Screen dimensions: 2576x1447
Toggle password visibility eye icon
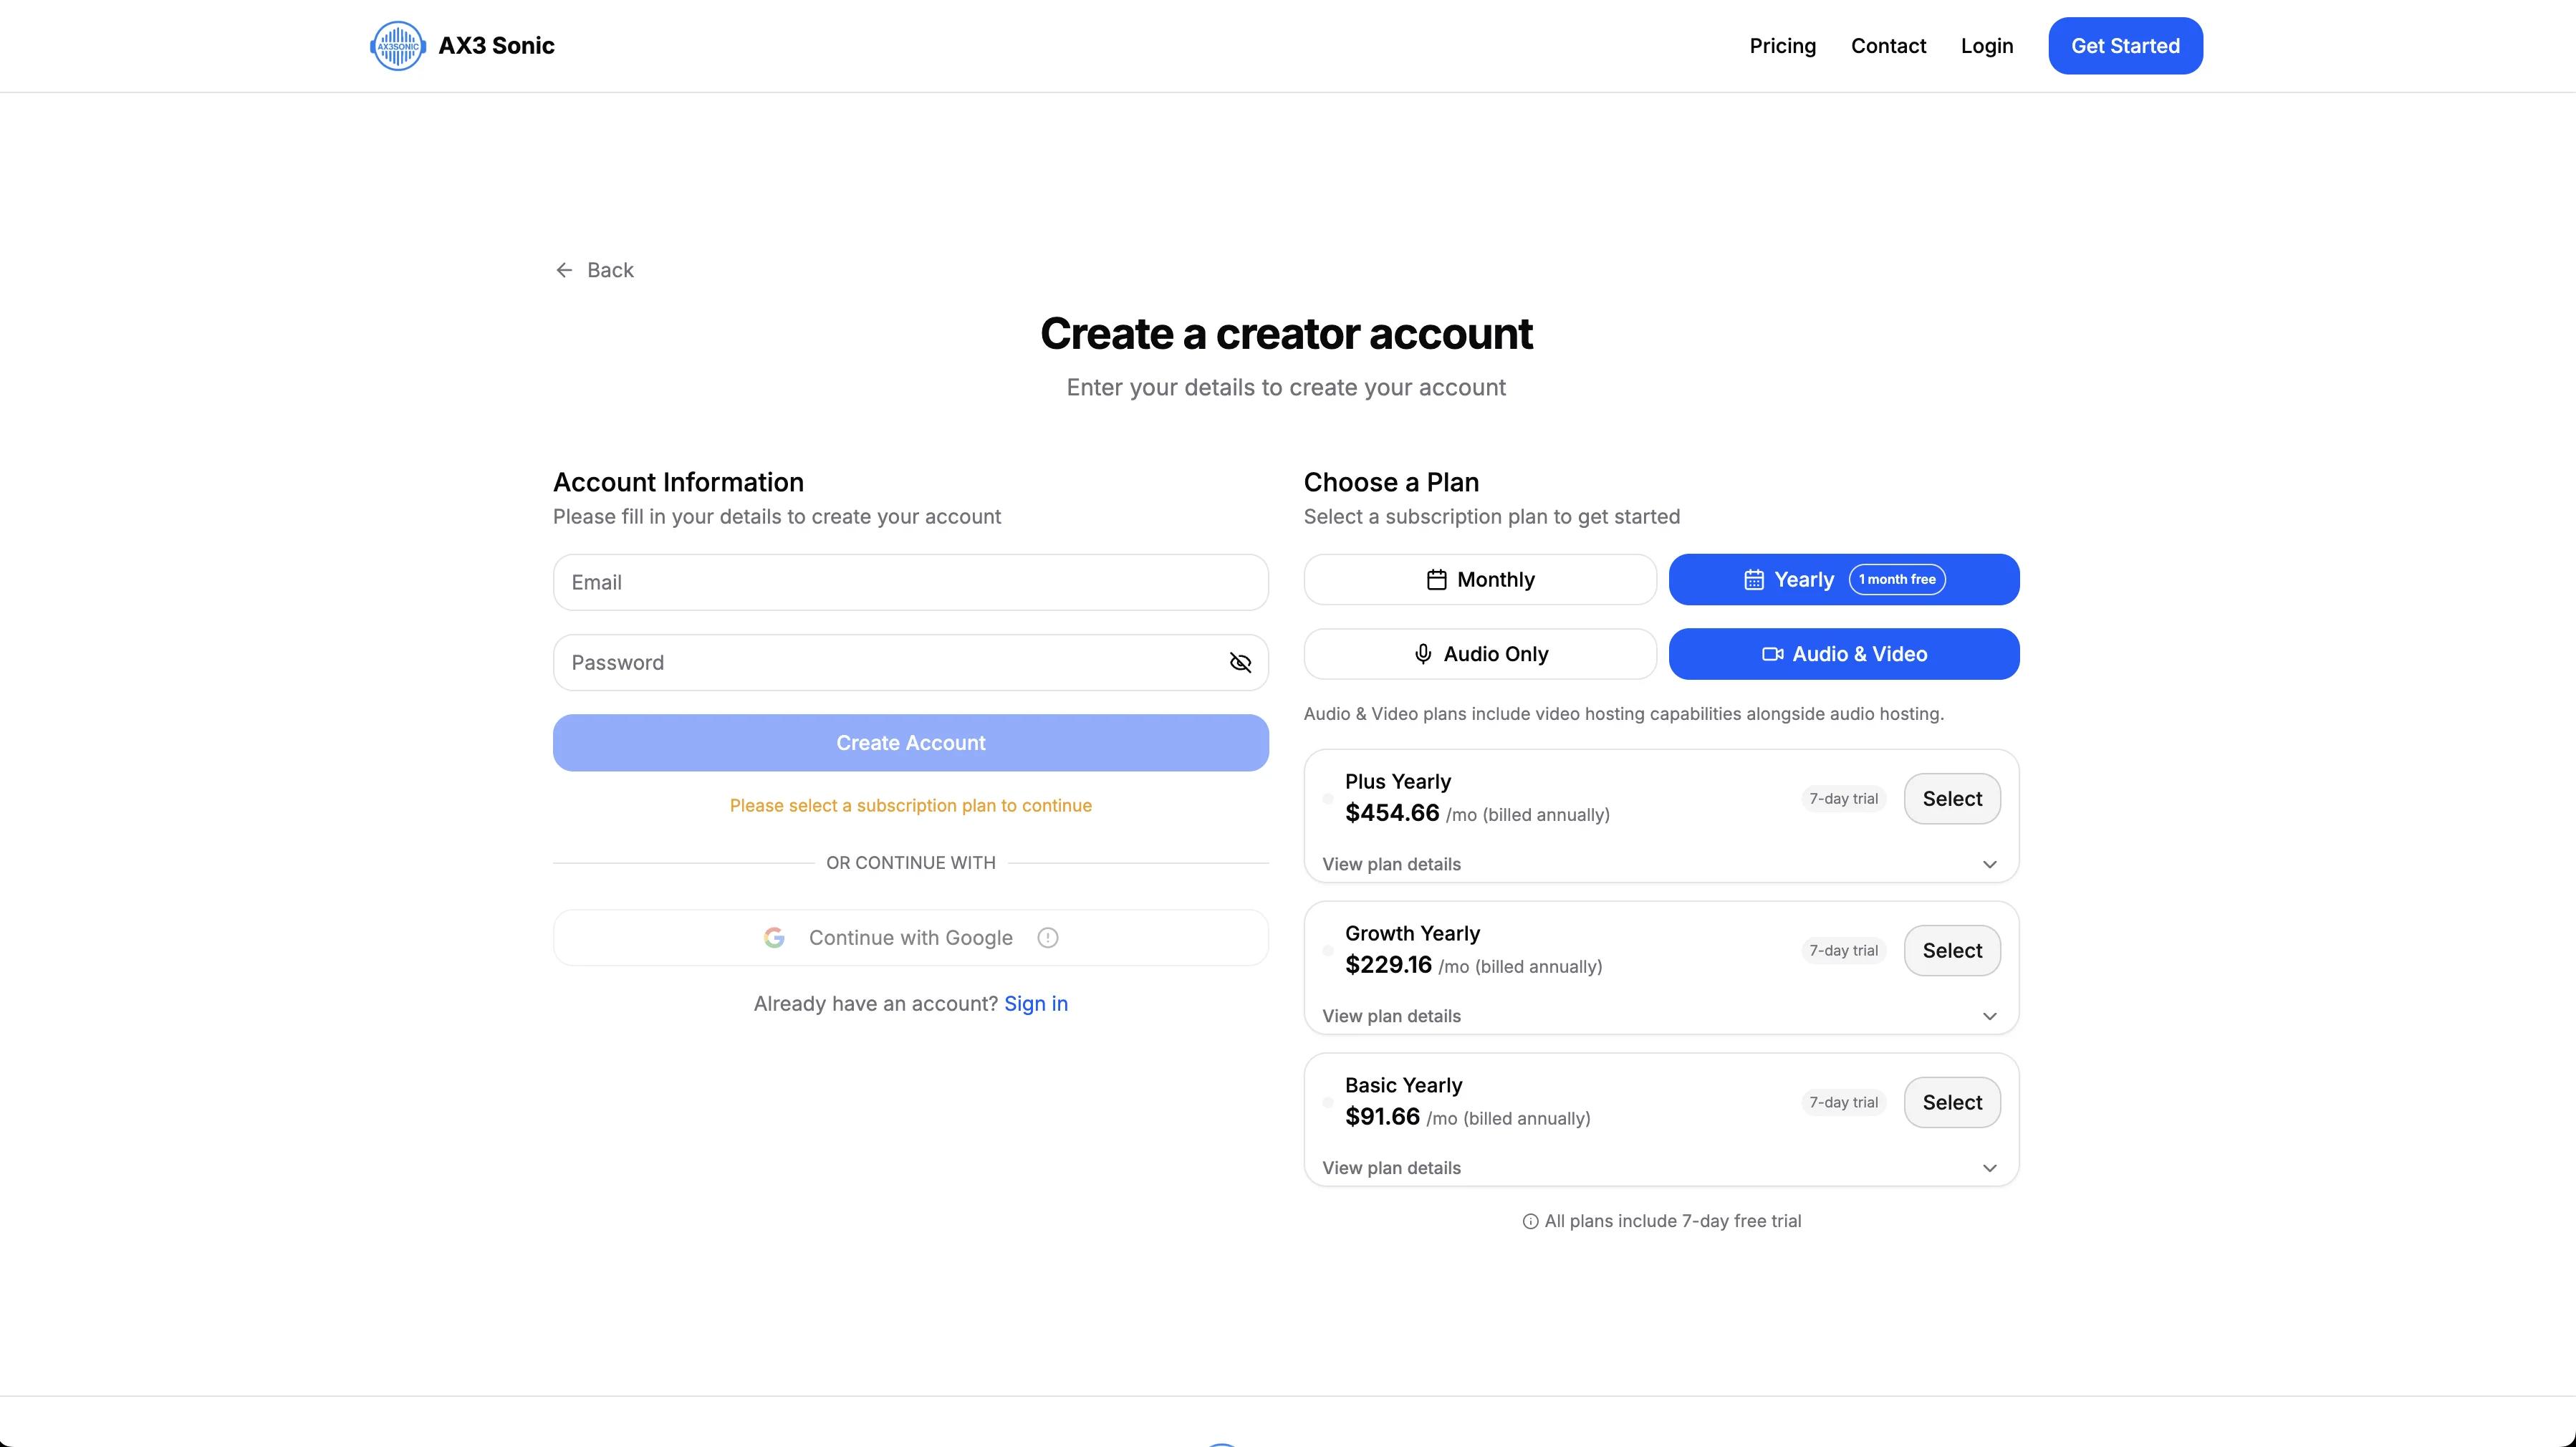1240,663
